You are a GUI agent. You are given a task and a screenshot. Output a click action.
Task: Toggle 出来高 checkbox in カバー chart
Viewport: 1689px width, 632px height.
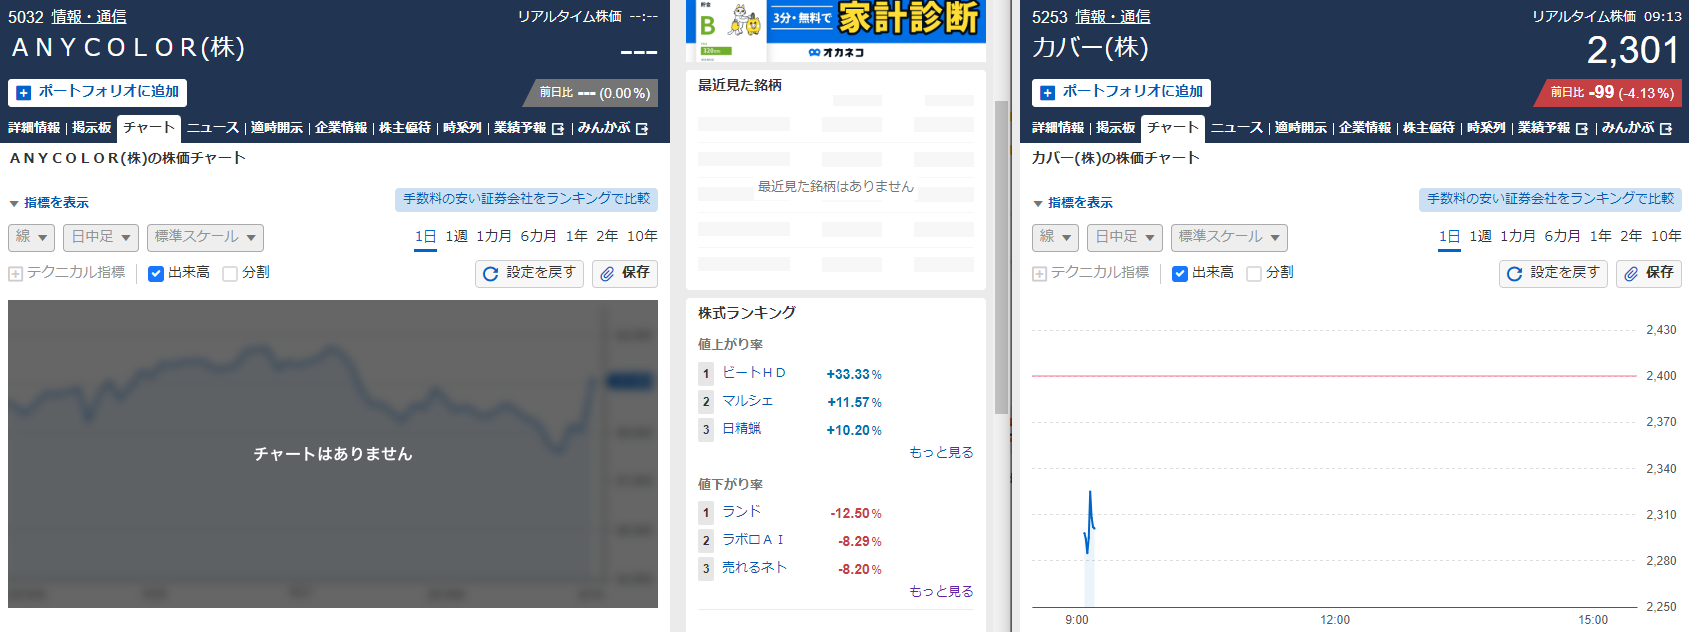point(1180,273)
